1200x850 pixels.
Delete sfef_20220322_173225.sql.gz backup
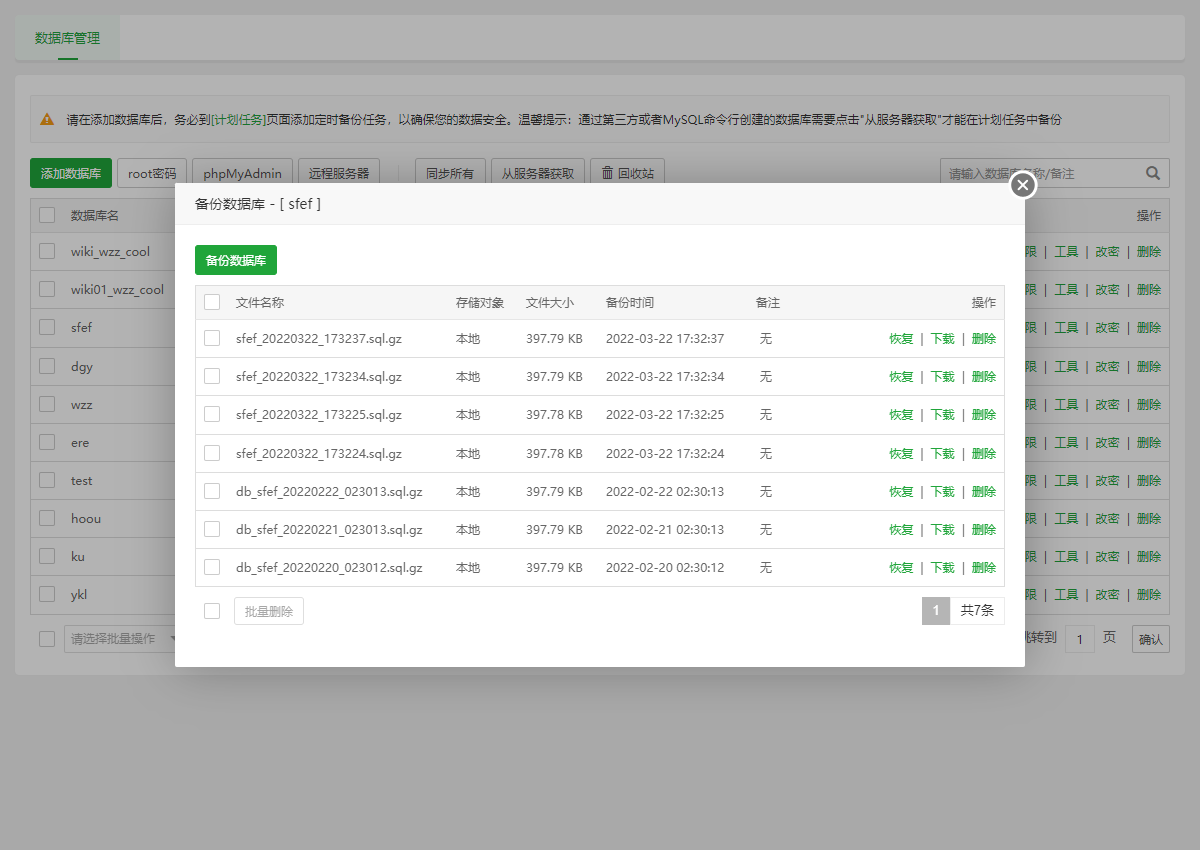point(984,415)
